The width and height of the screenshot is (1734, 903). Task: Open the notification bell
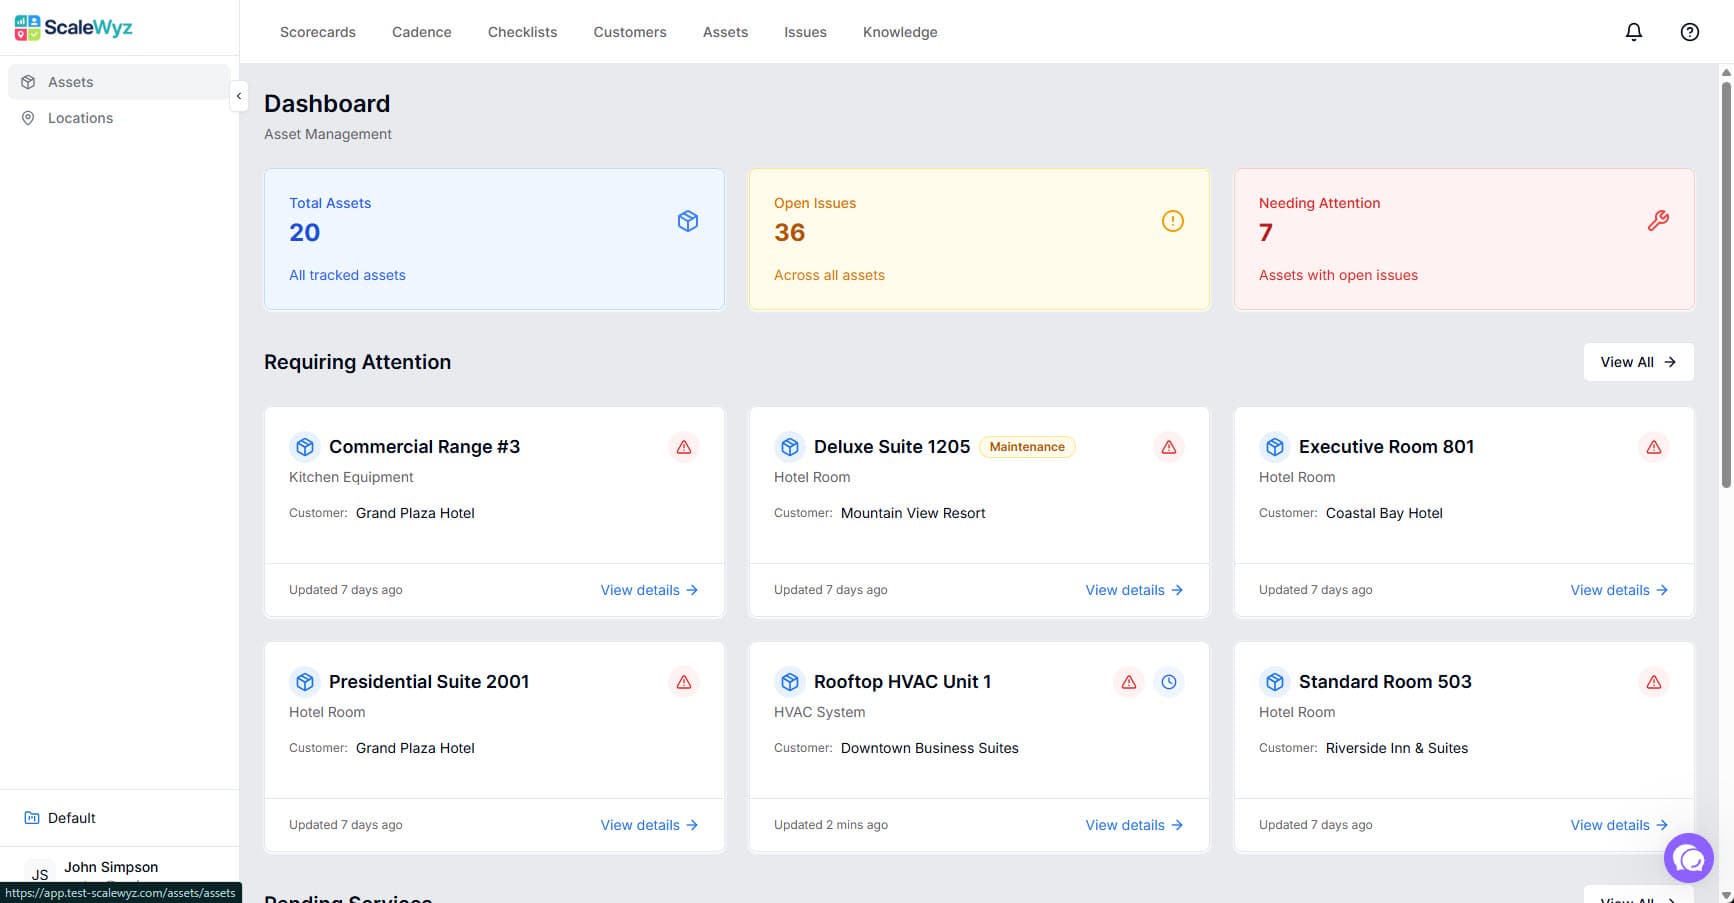[1633, 31]
